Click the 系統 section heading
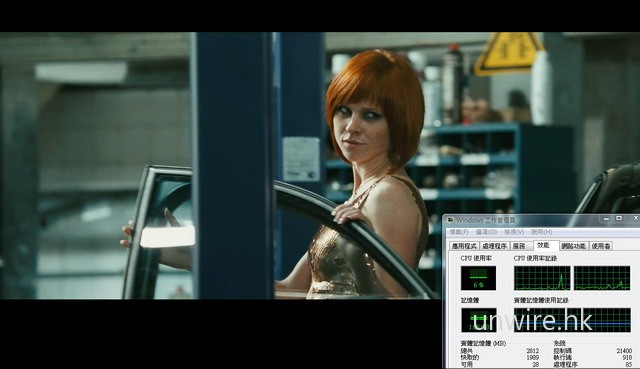 point(559,344)
